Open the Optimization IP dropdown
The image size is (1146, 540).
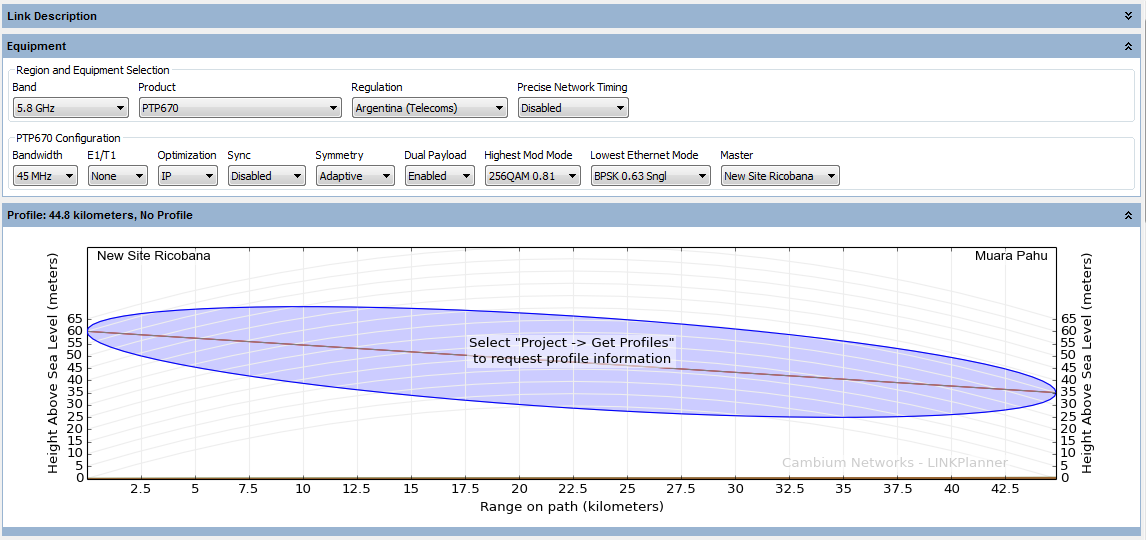188,176
